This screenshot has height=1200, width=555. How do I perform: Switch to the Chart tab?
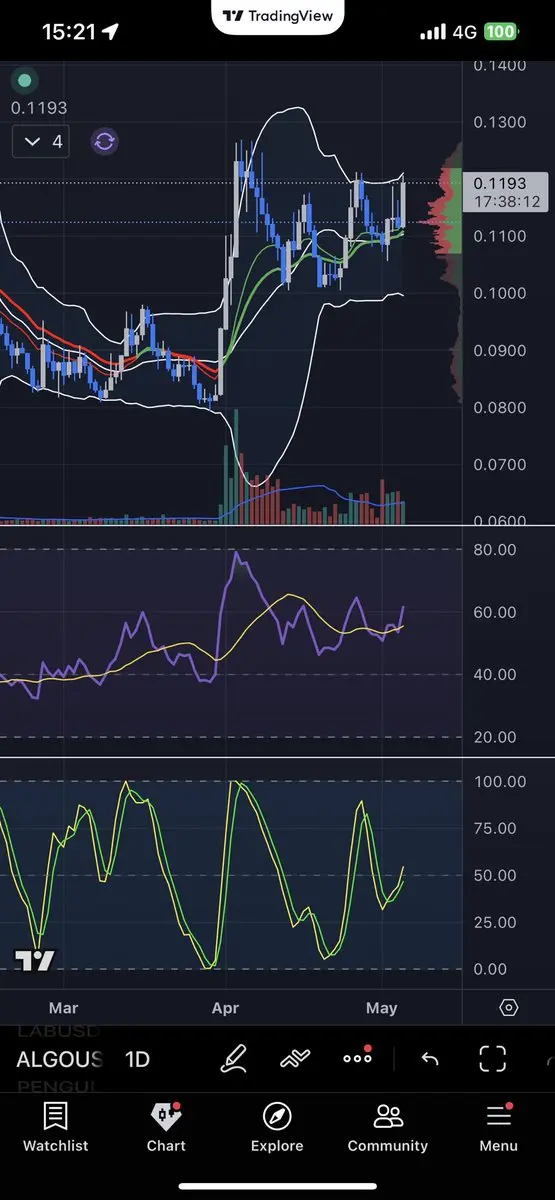click(166, 1127)
